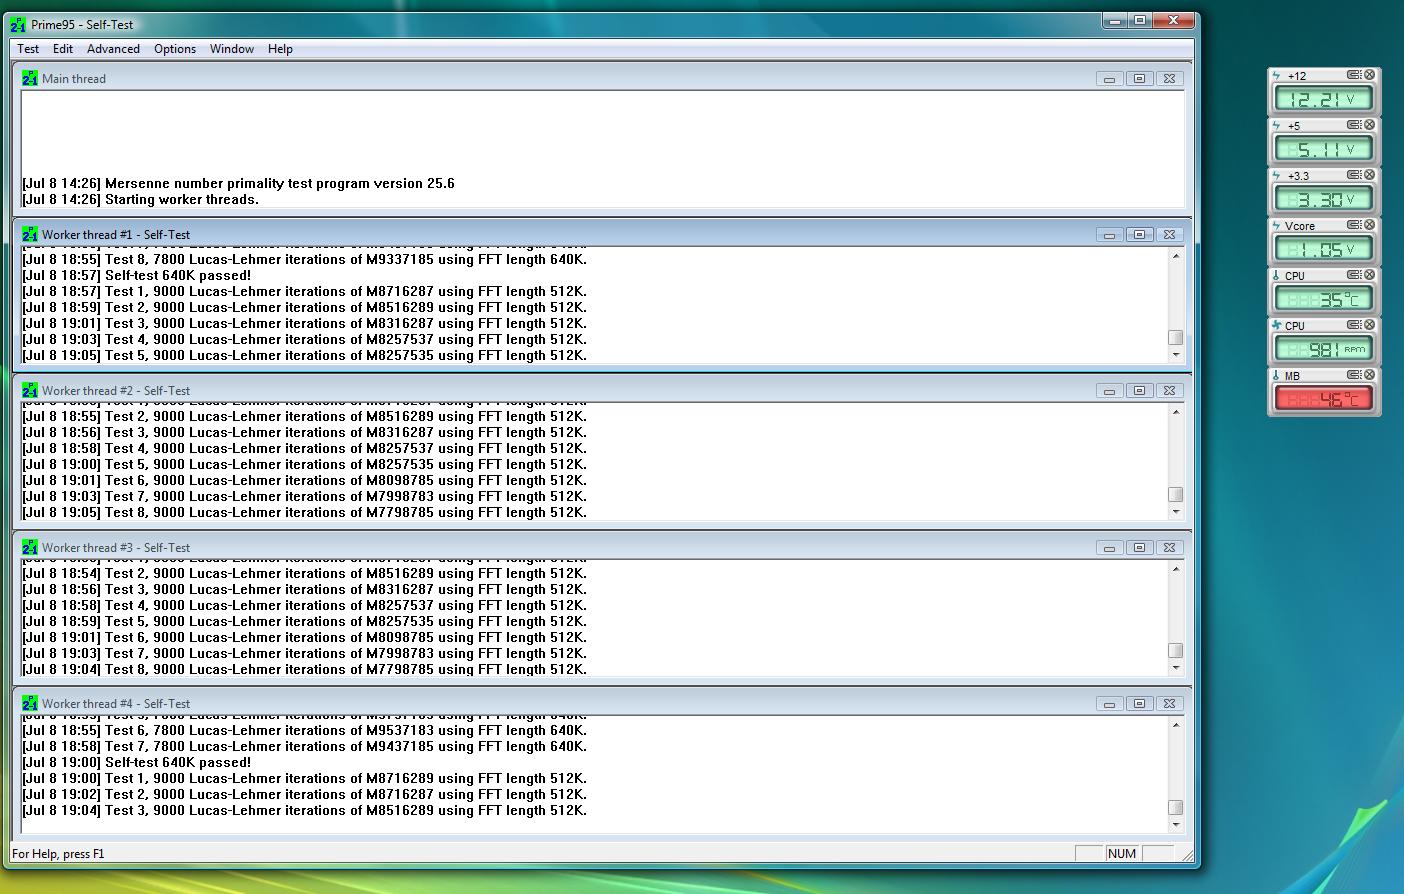Close the +5 voltage gadget
Screen dimensions: 1404x894
[x=1370, y=125]
